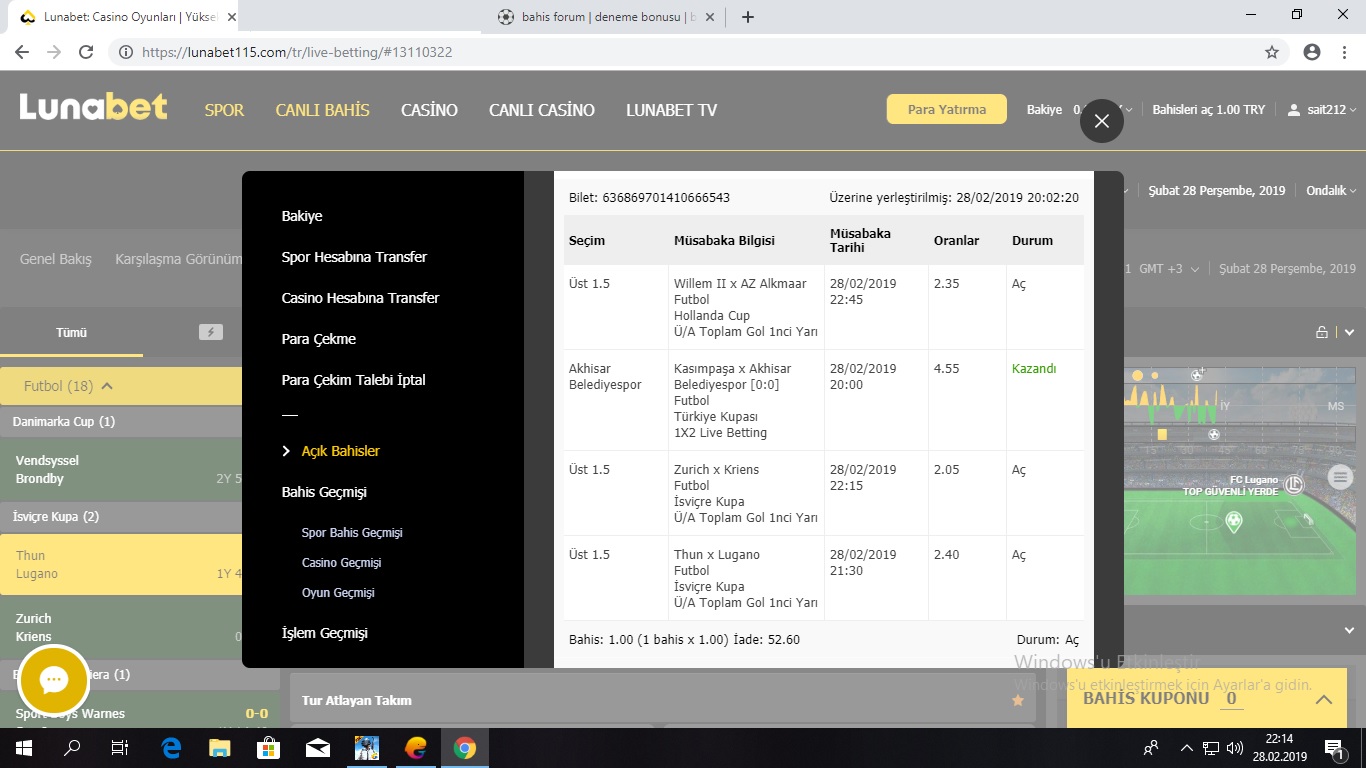This screenshot has width=1366, height=768.
Task: Open Bakiye in the account menu
Action: [x=302, y=216]
